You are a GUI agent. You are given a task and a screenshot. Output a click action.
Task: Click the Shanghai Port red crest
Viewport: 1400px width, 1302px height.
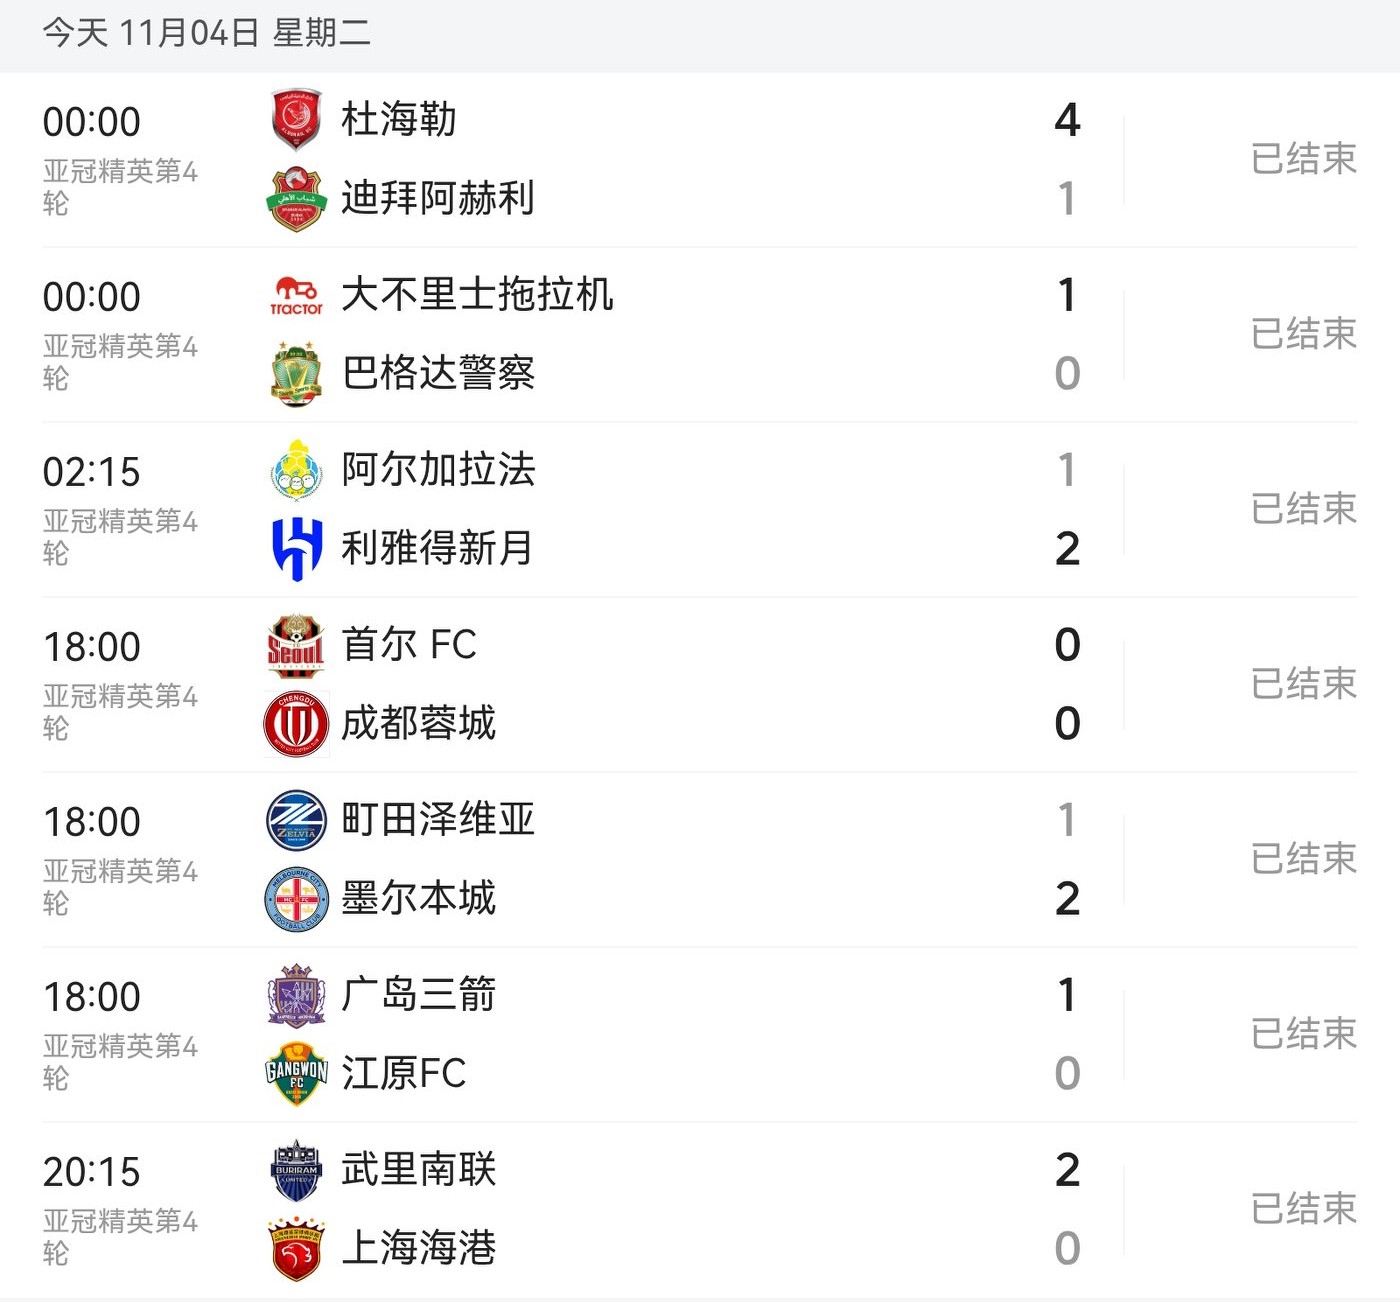click(296, 1249)
